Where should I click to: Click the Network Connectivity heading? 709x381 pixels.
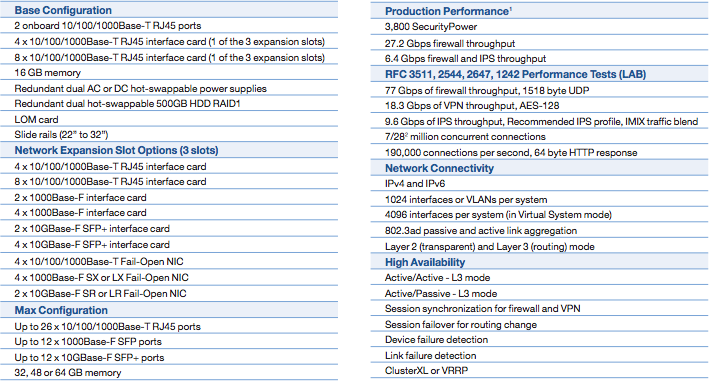coord(439,168)
